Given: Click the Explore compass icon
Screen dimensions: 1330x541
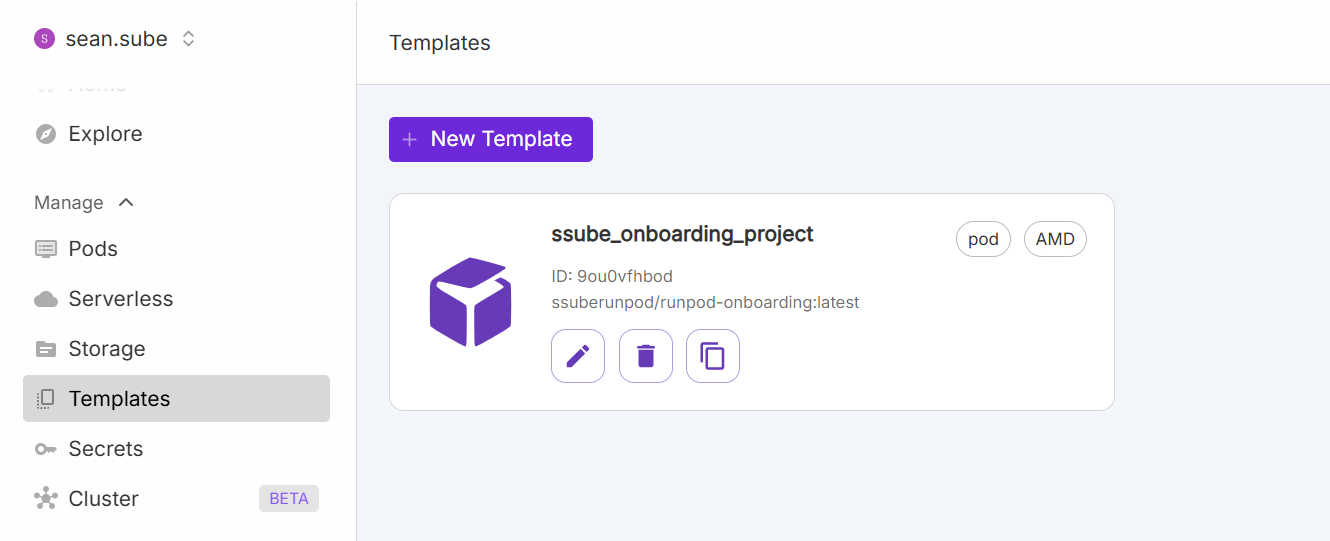Looking at the screenshot, I should [x=46, y=134].
